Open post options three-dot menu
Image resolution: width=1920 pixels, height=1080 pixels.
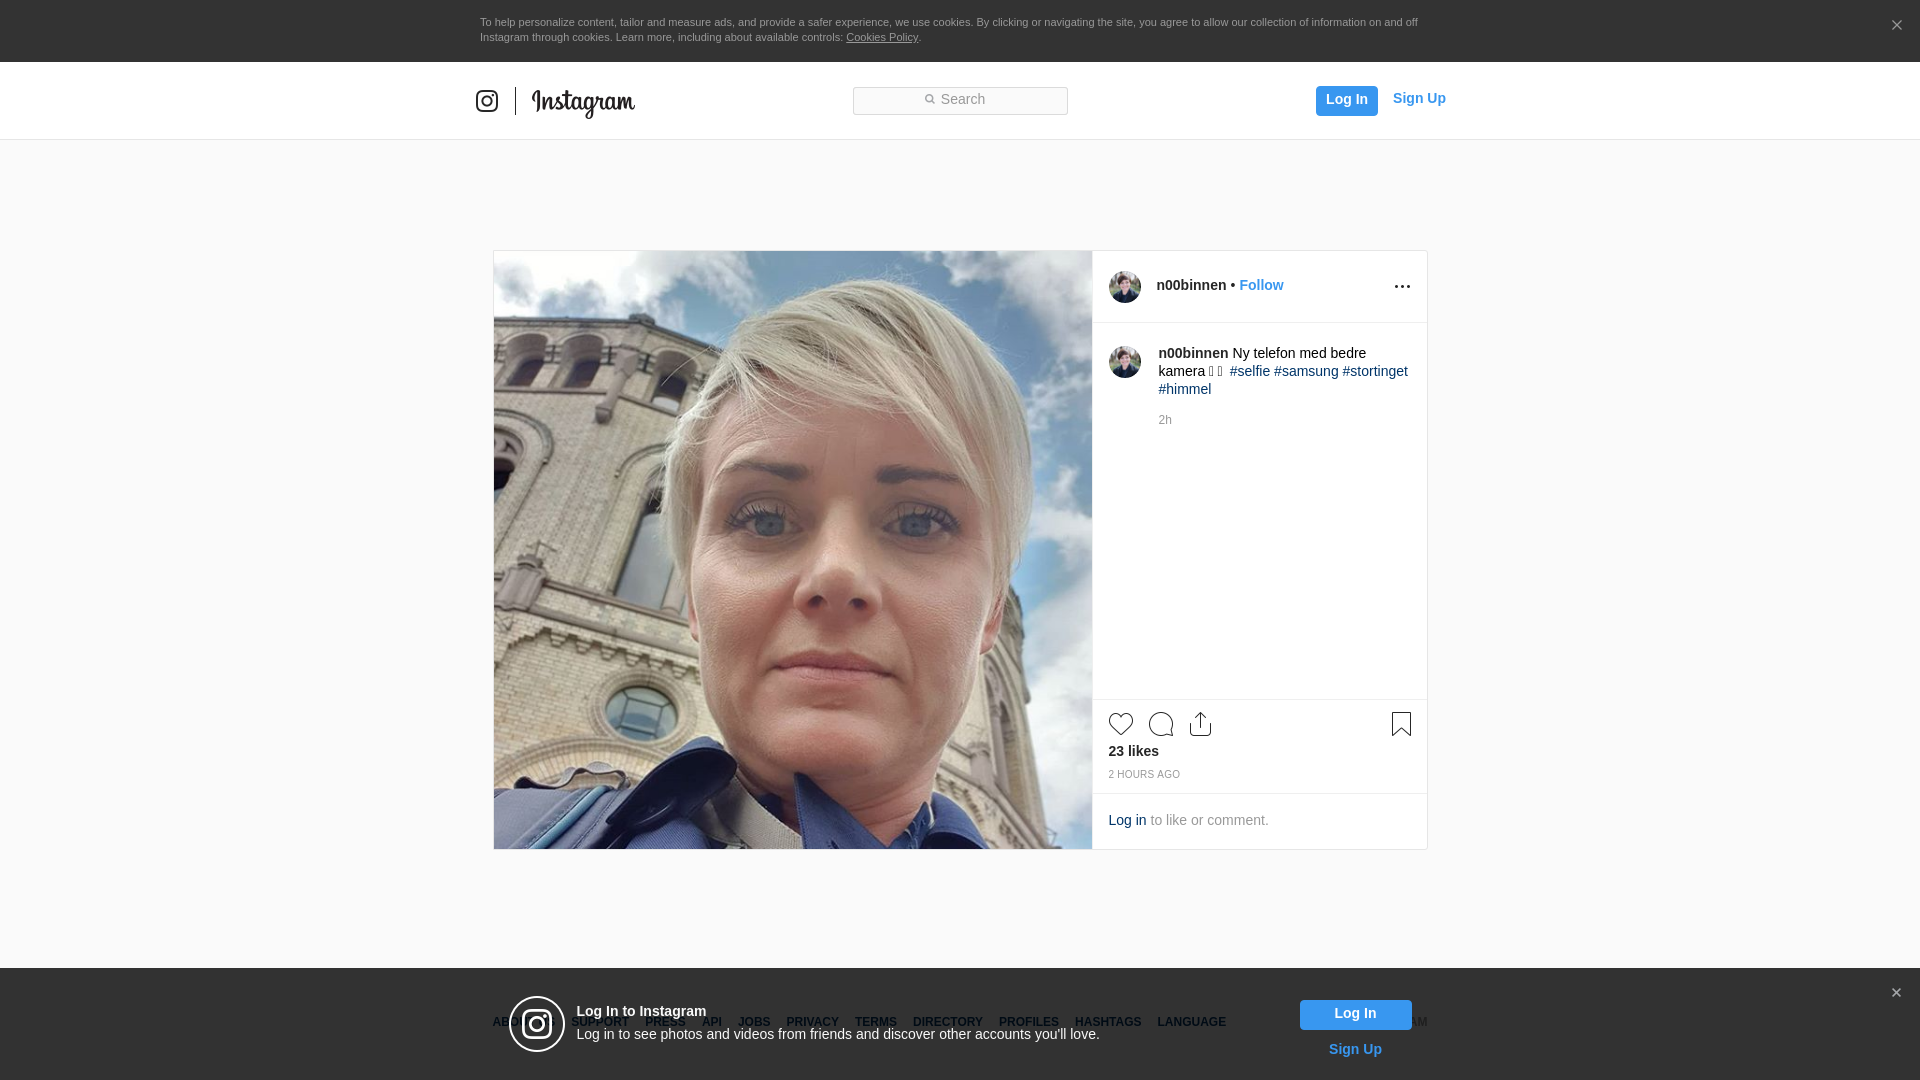(x=1402, y=287)
